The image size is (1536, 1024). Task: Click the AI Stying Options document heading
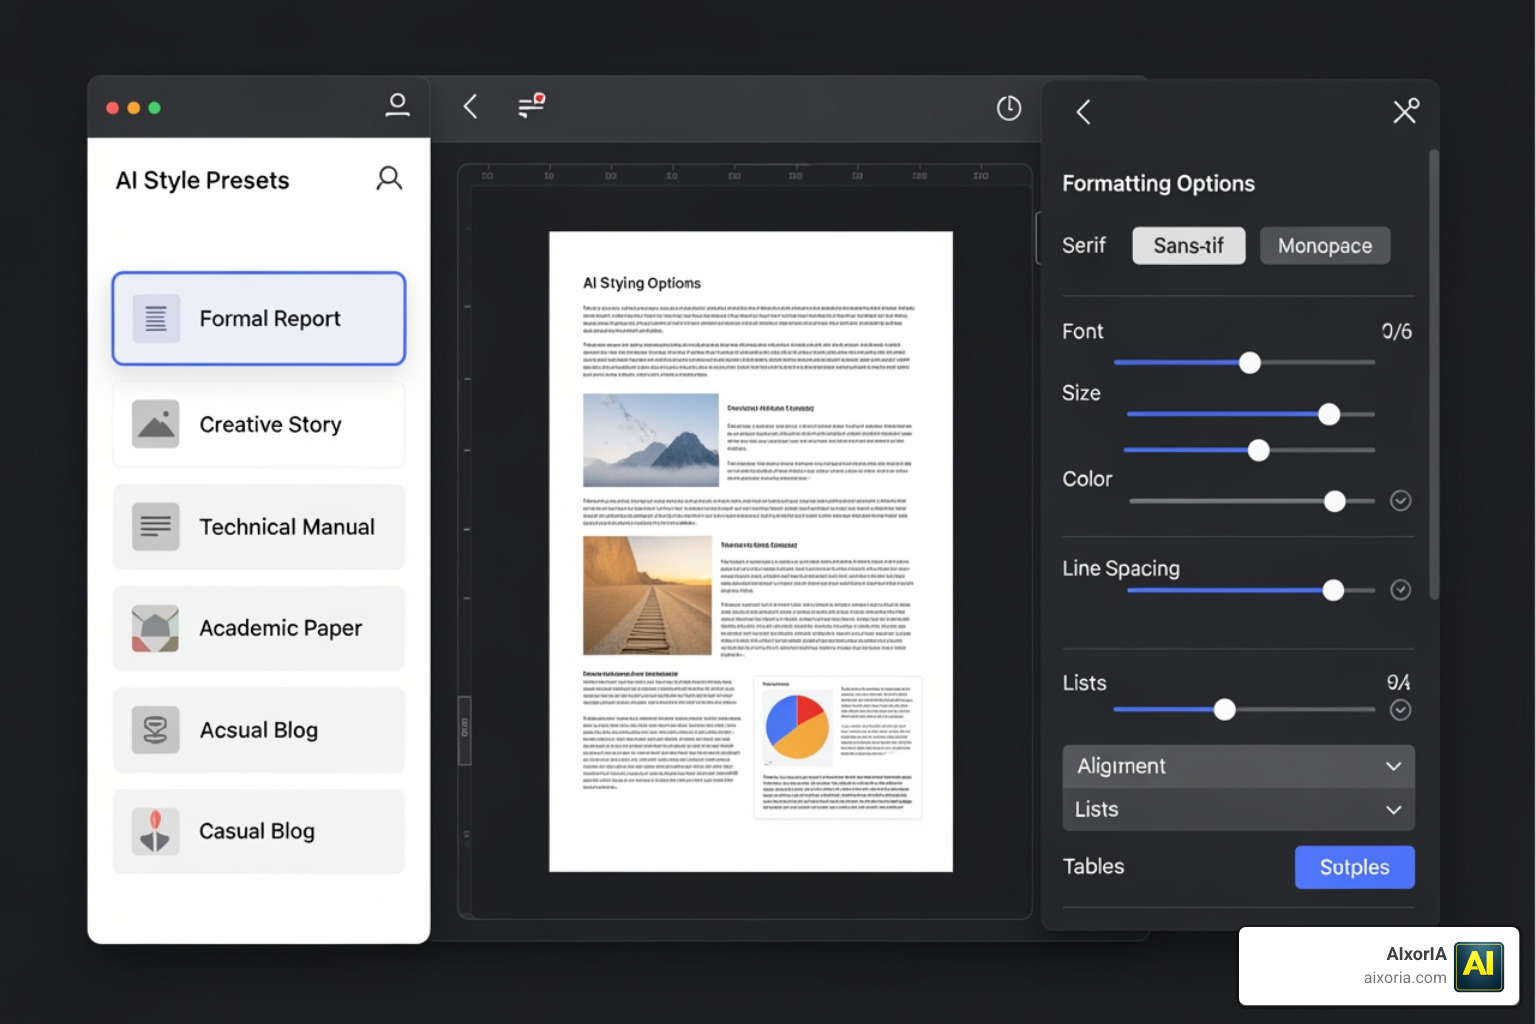(642, 283)
